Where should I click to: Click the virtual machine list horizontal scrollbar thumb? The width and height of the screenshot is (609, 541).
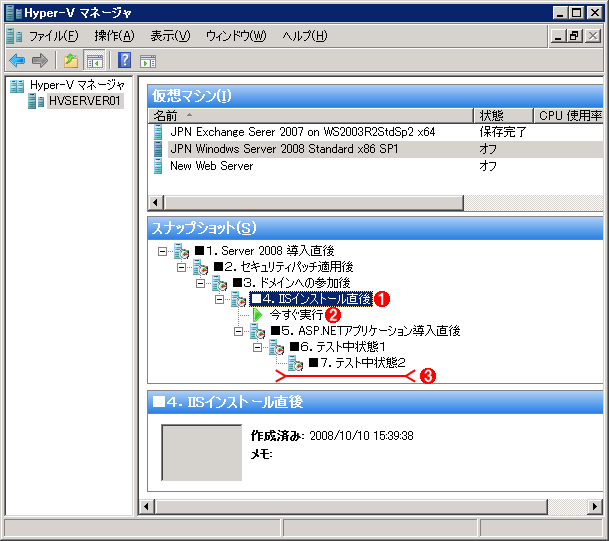[314, 202]
